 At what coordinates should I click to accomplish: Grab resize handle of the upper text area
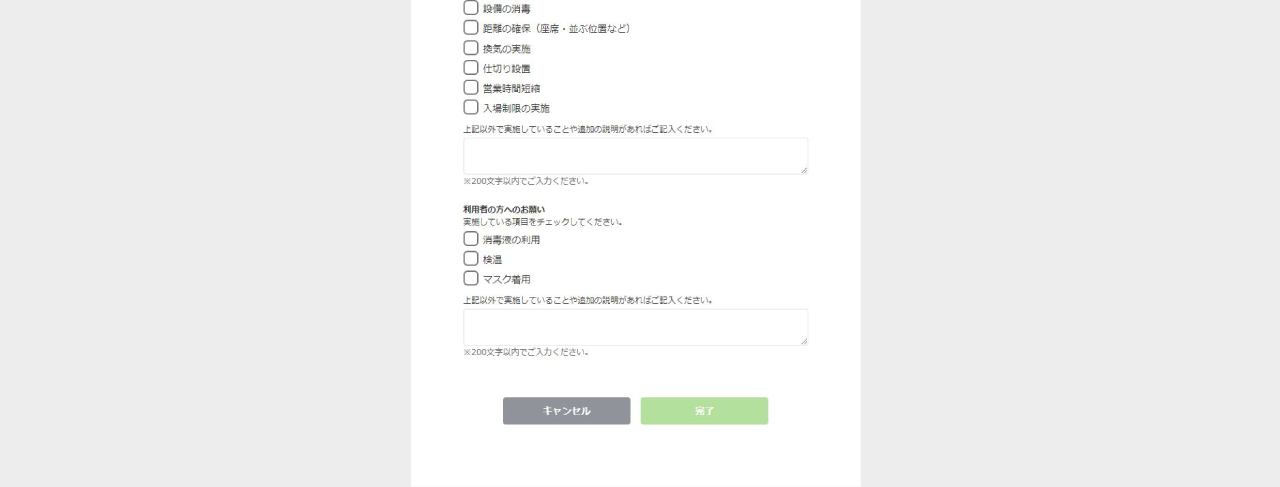pyautogui.click(x=803, y=170)
